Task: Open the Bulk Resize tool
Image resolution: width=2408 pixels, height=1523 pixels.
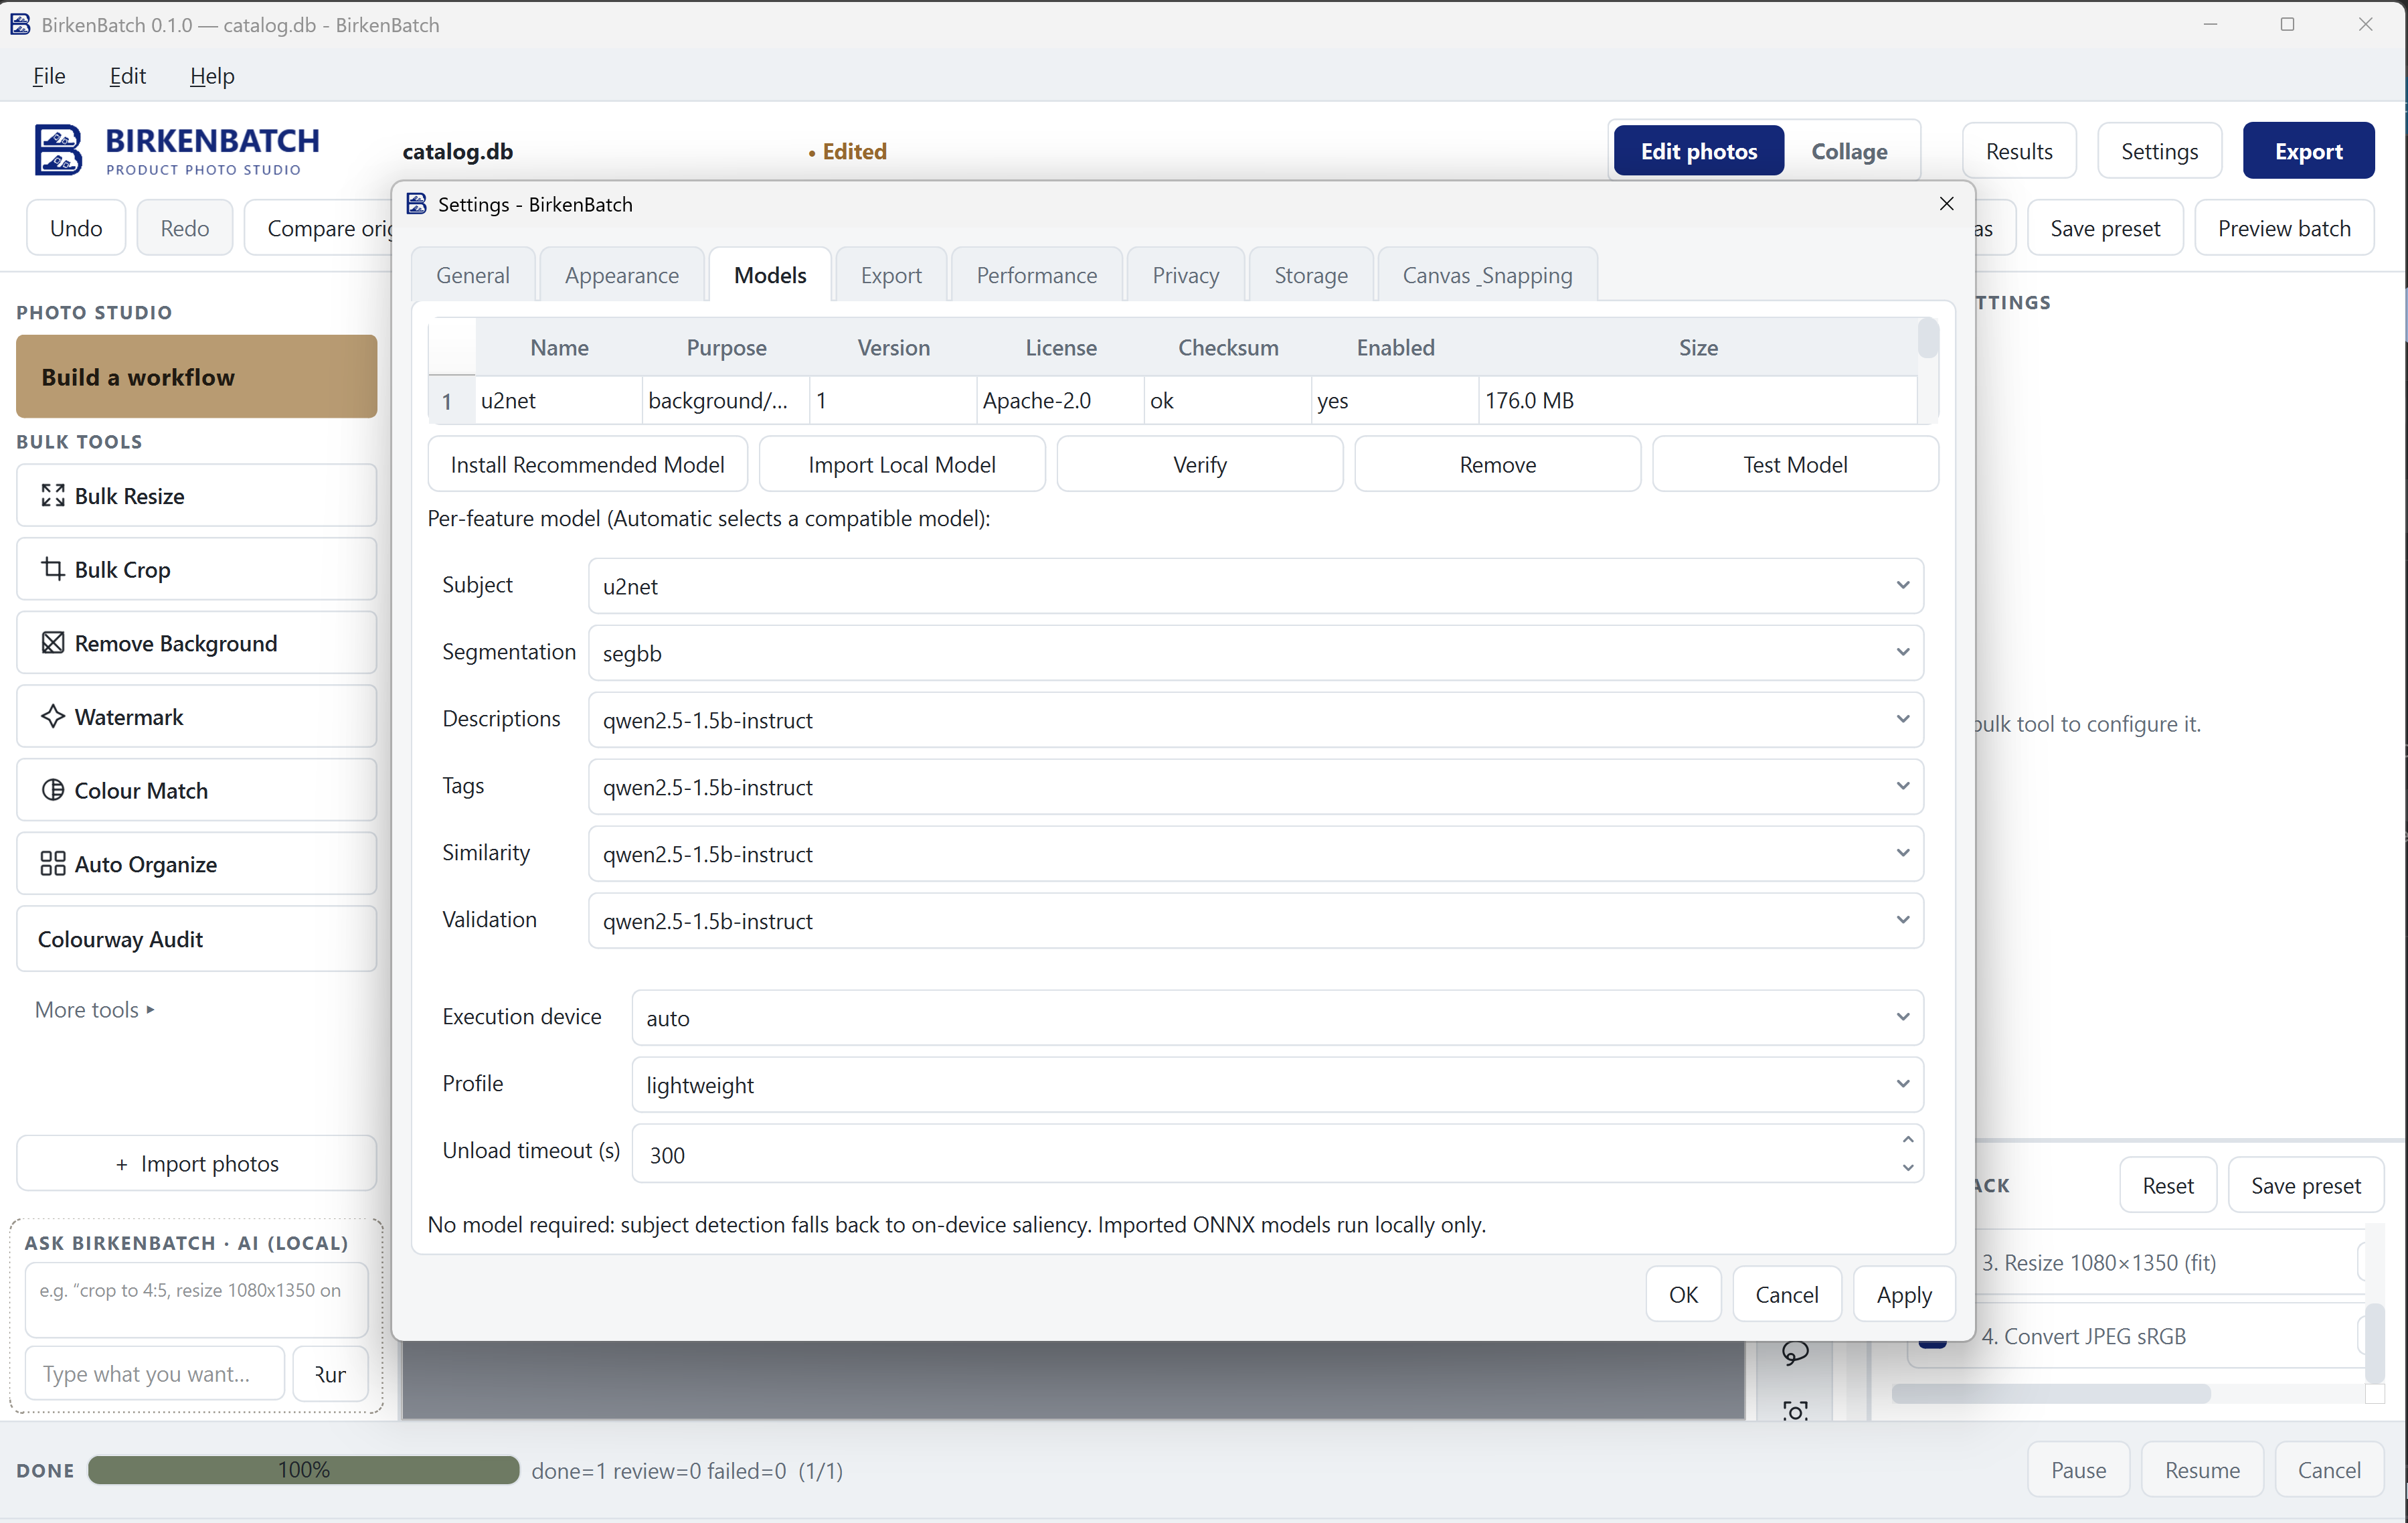Action: coord(196,496)
